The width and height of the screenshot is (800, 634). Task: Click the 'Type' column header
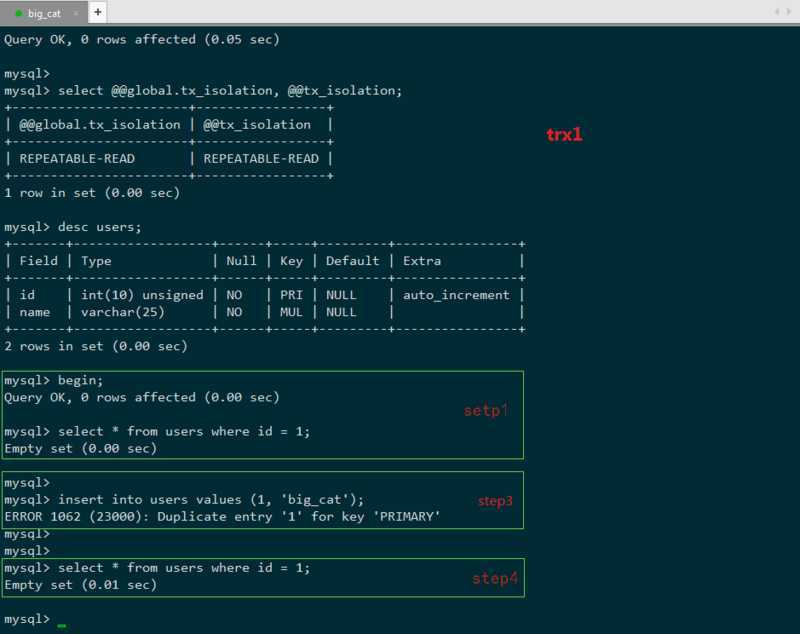click(x=96, y=261)
